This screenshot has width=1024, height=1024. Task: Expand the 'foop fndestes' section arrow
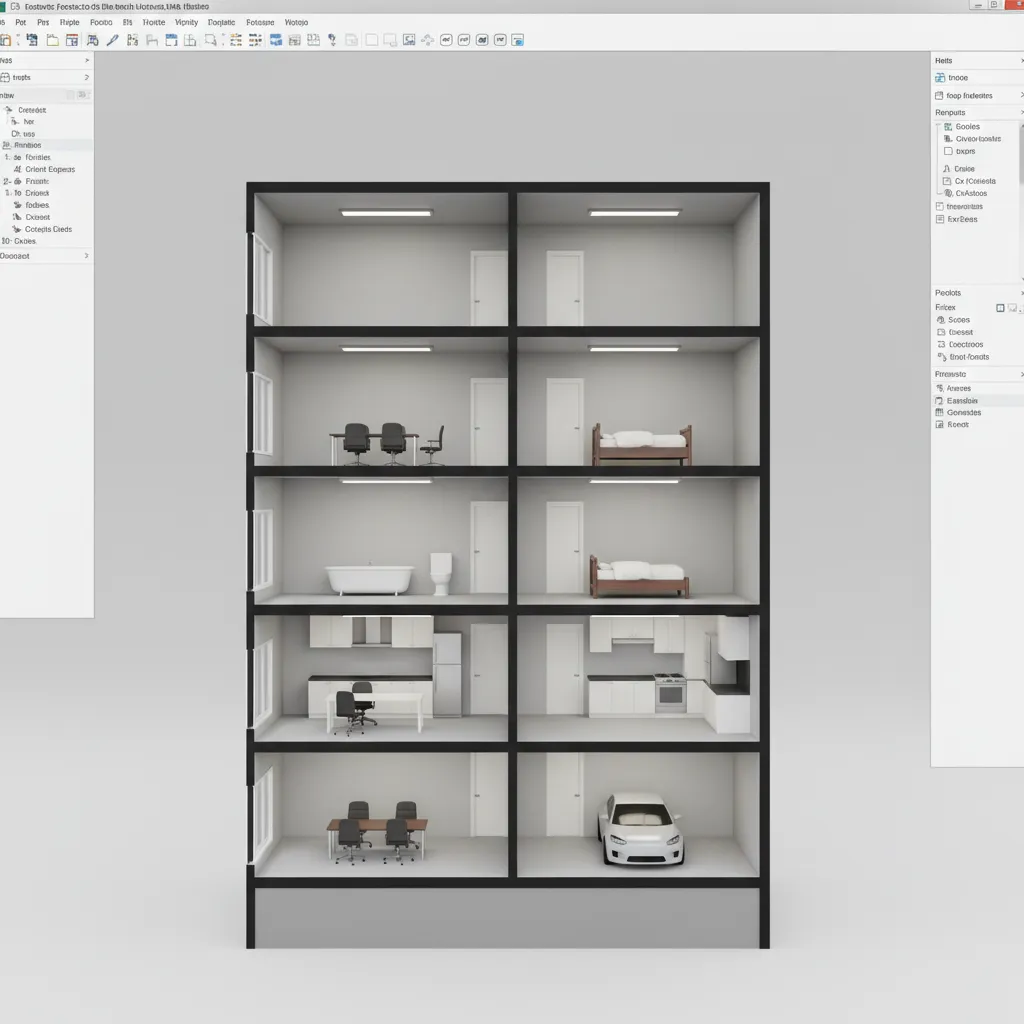1020,96
